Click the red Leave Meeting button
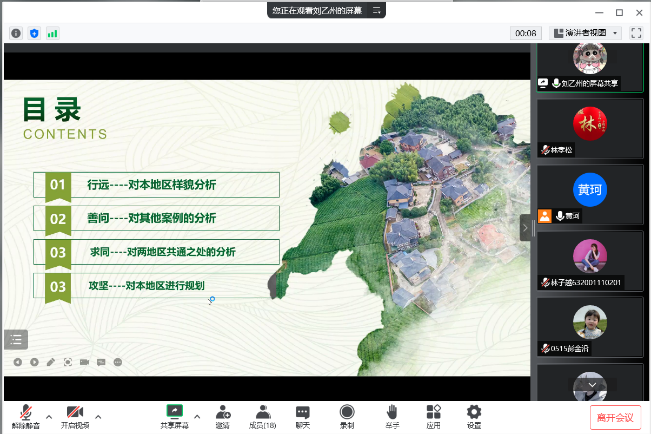651x434 pixels. point(615,417)
